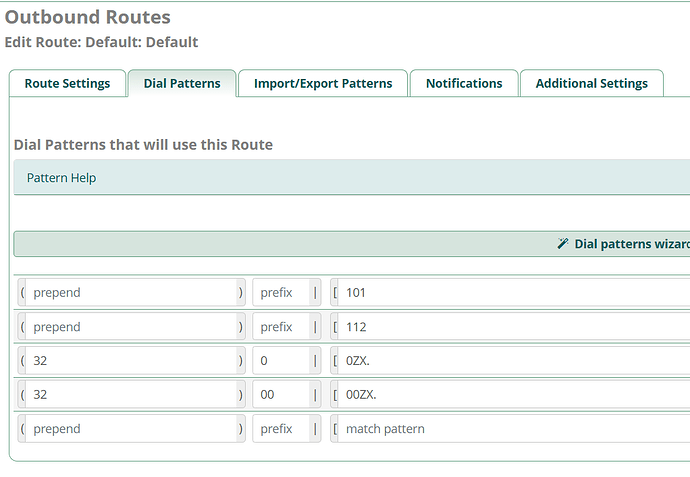Click the prepend field in the 0ZX. row
Image resolution: width=690 pixels, height=477 pixels.
[x=130, y=361]
